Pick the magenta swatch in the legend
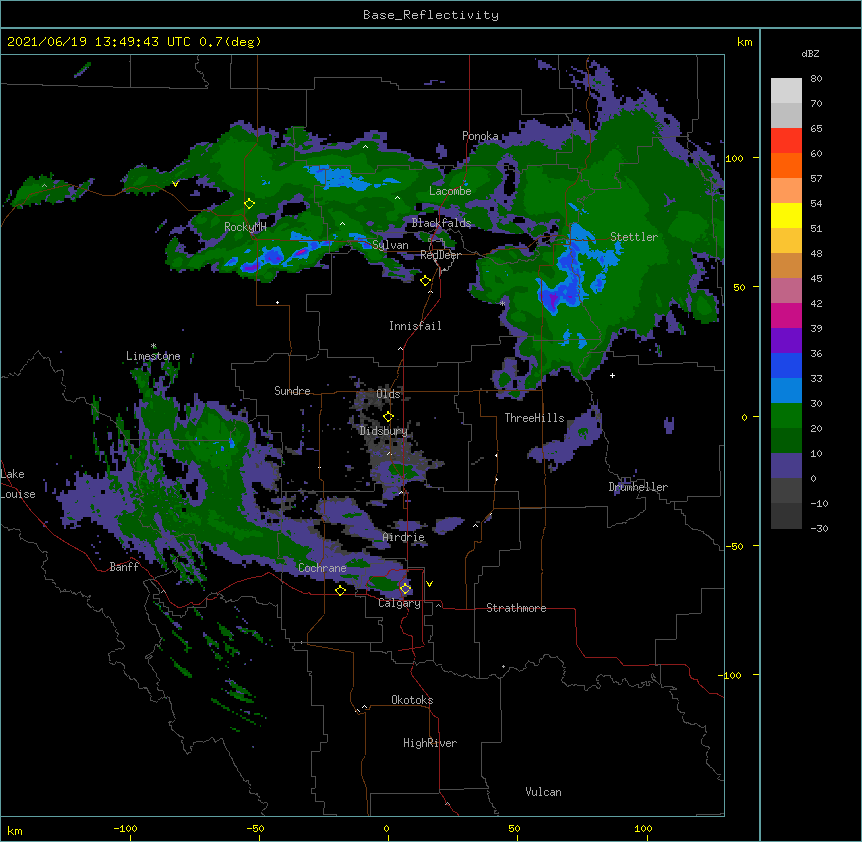The height and width of the screenshot is (842, 862). coord(786,315)
